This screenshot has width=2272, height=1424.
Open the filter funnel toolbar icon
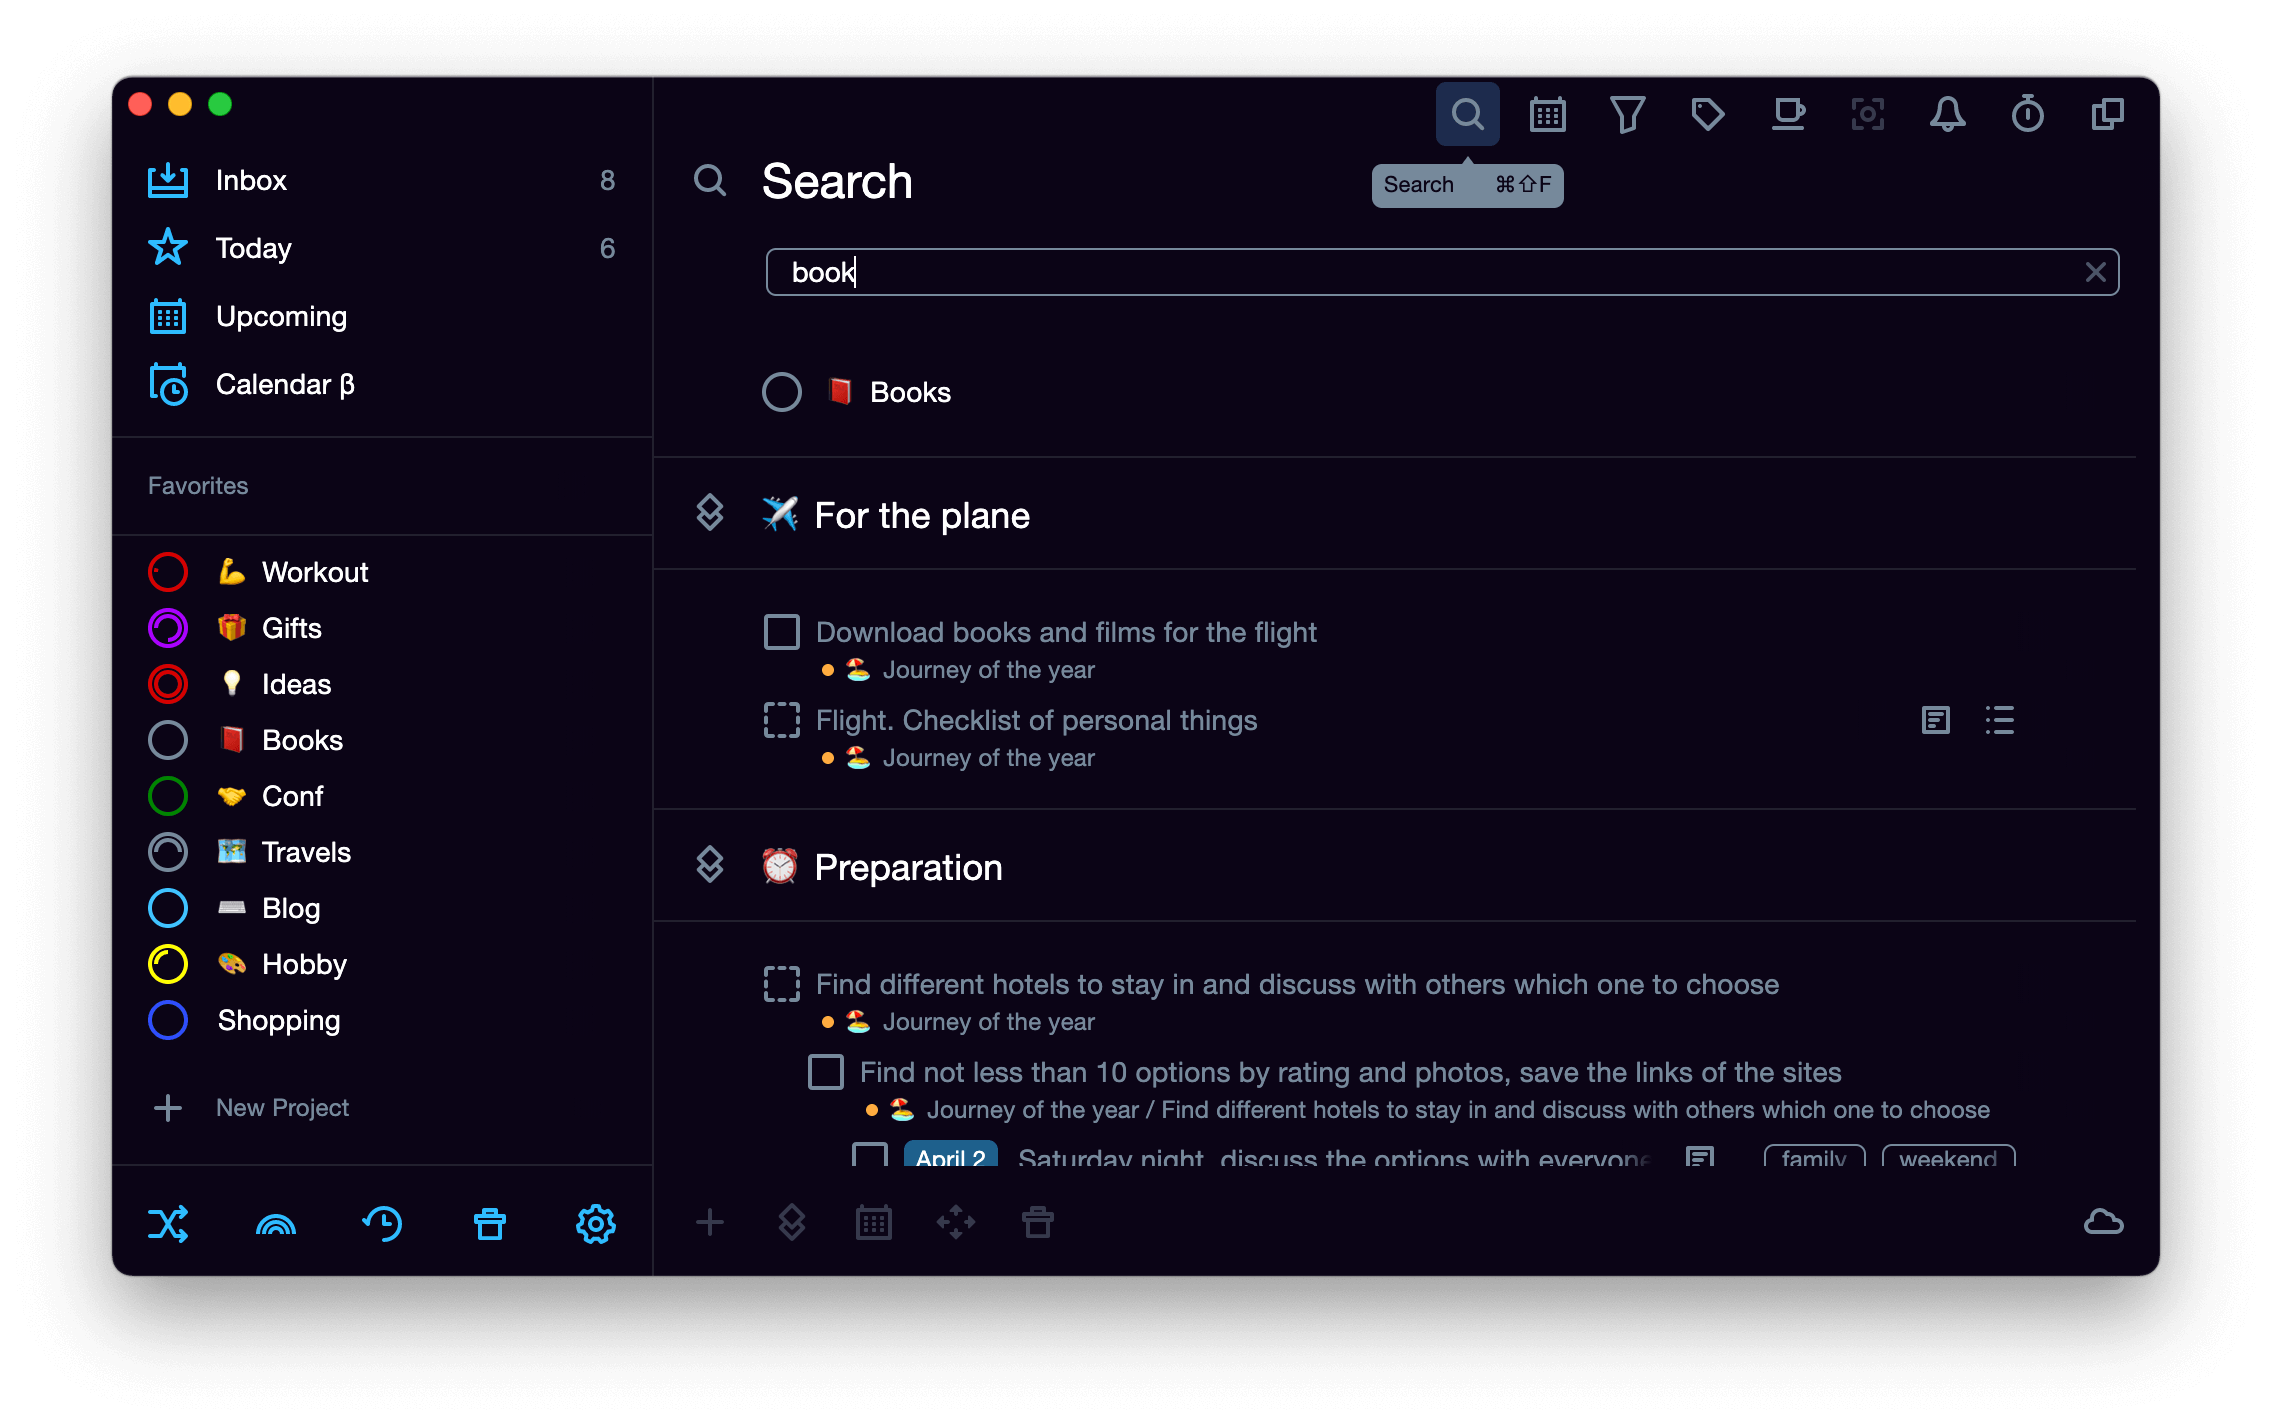click(1627, 114)
